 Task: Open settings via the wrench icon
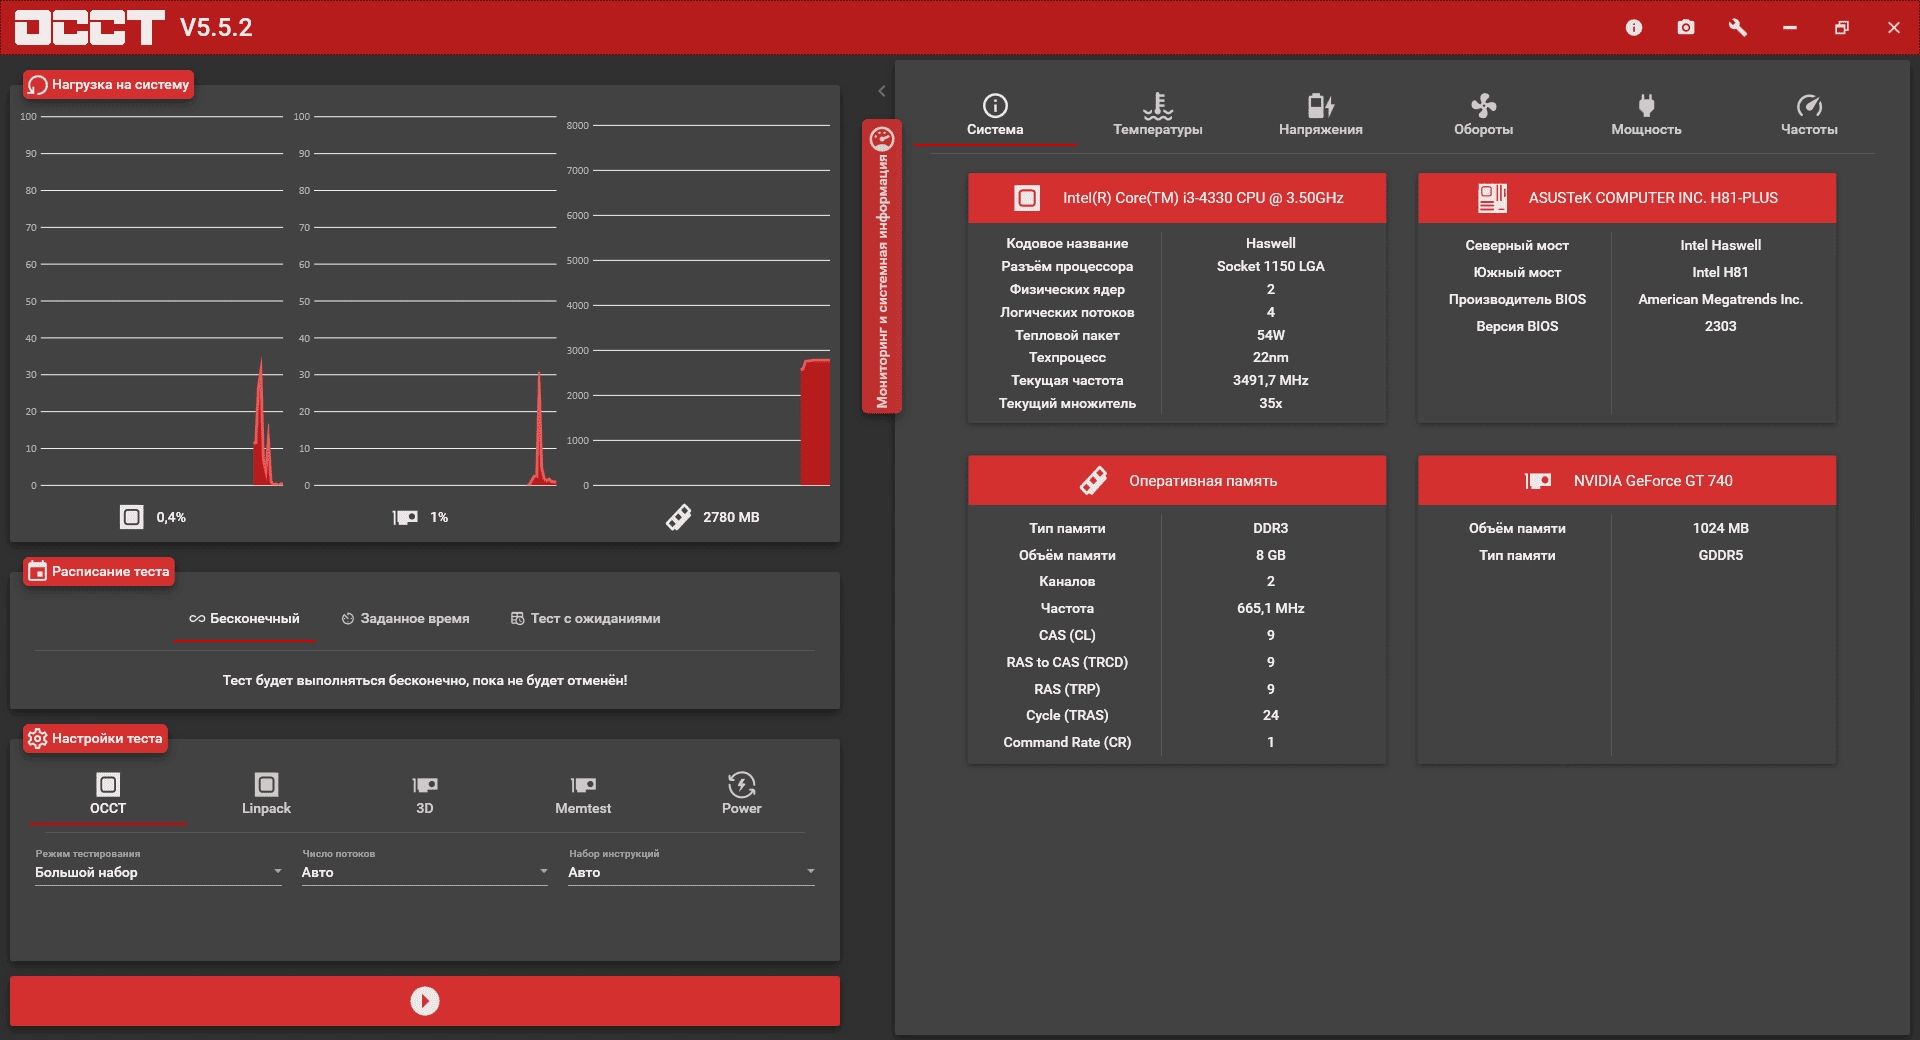tap(1738, 28)
